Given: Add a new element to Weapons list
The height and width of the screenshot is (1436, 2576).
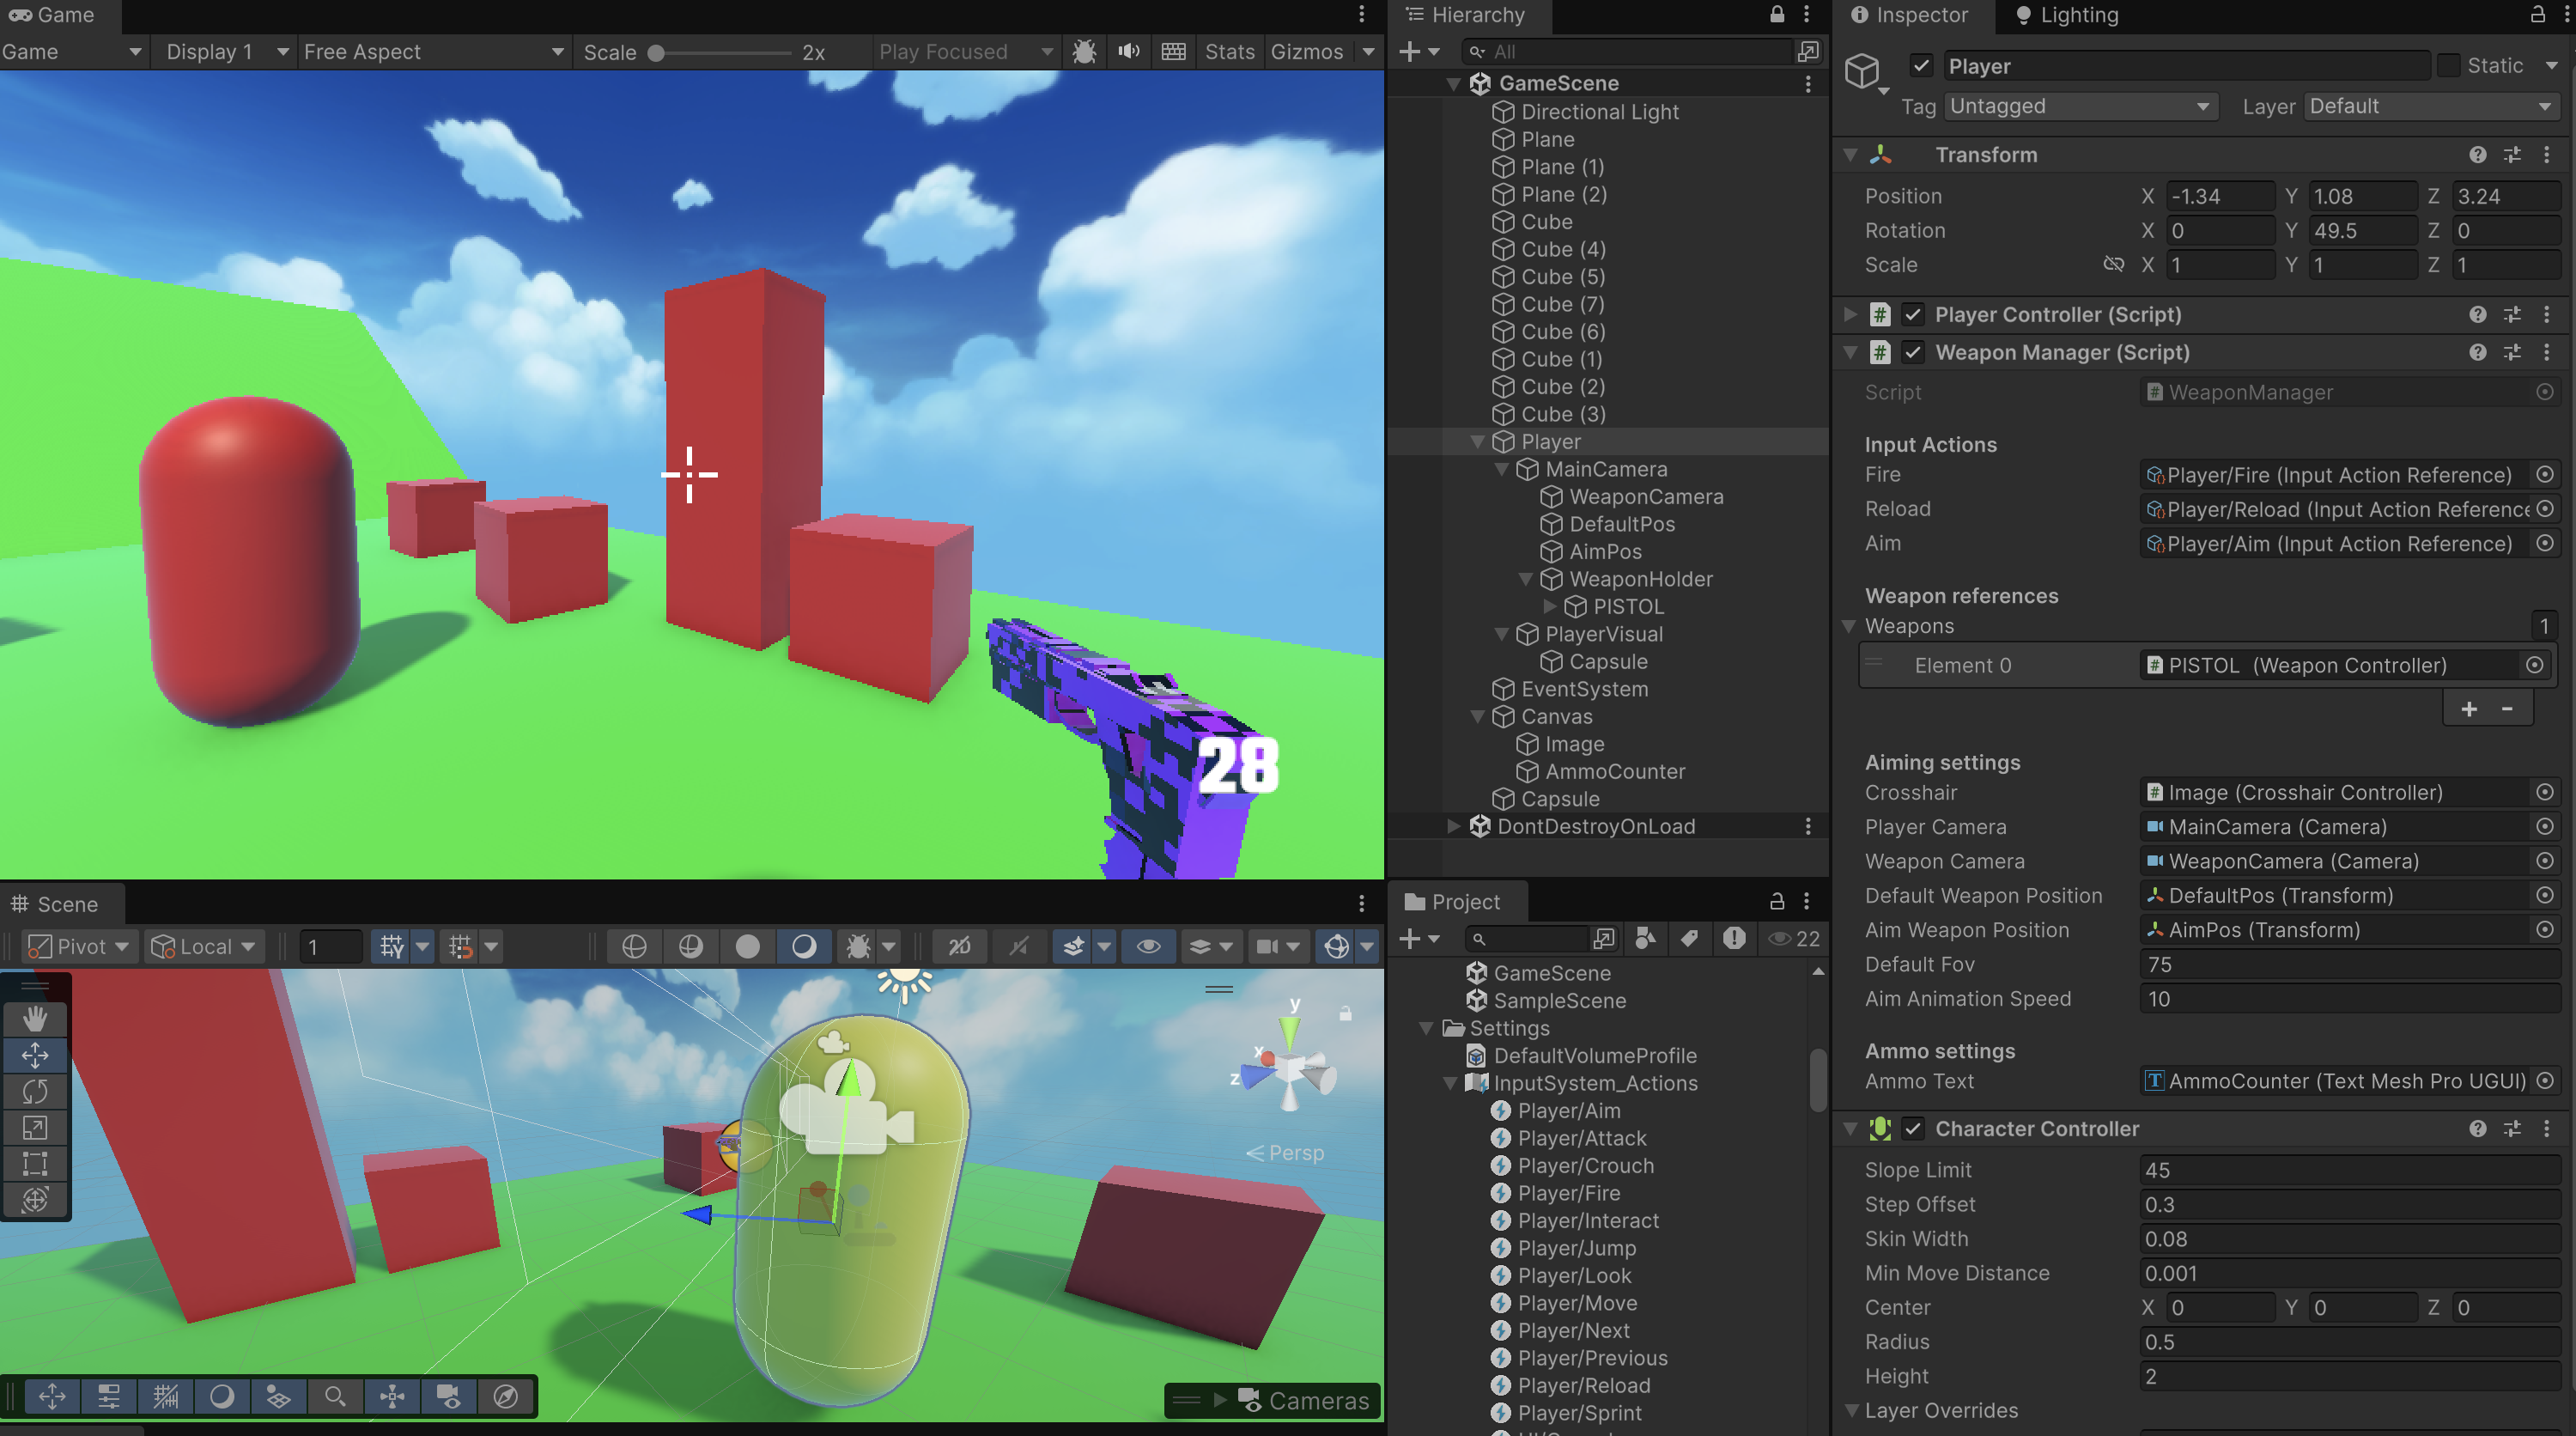Looking at the screenshot, I should click(x=2469, y=709).
